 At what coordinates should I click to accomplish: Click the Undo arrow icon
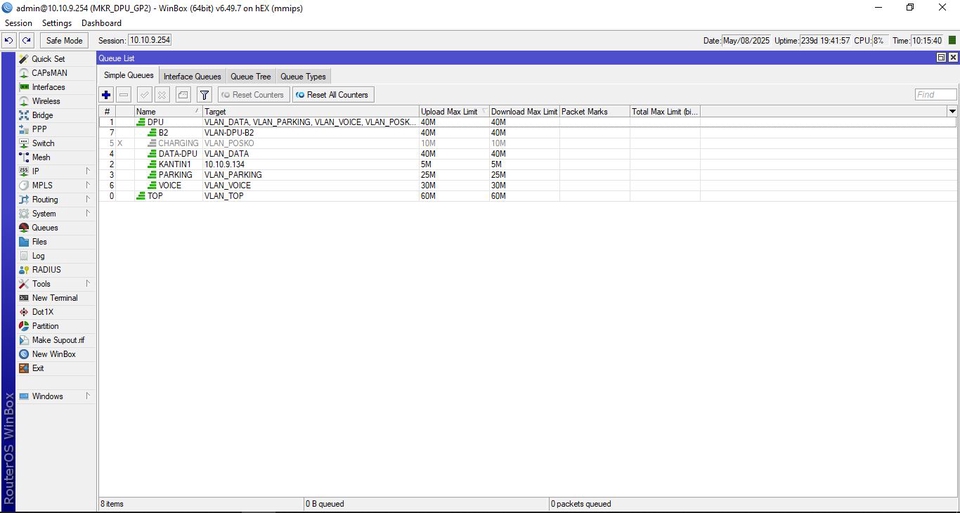click(9, 40)
